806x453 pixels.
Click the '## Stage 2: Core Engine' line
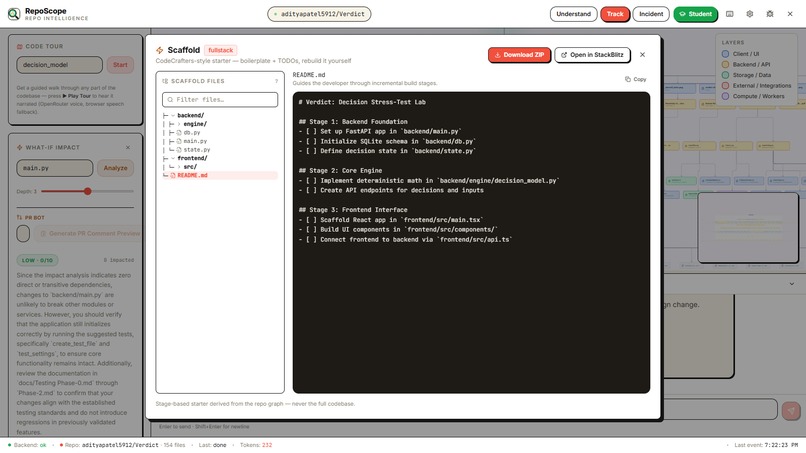click(x=340, y=171)
